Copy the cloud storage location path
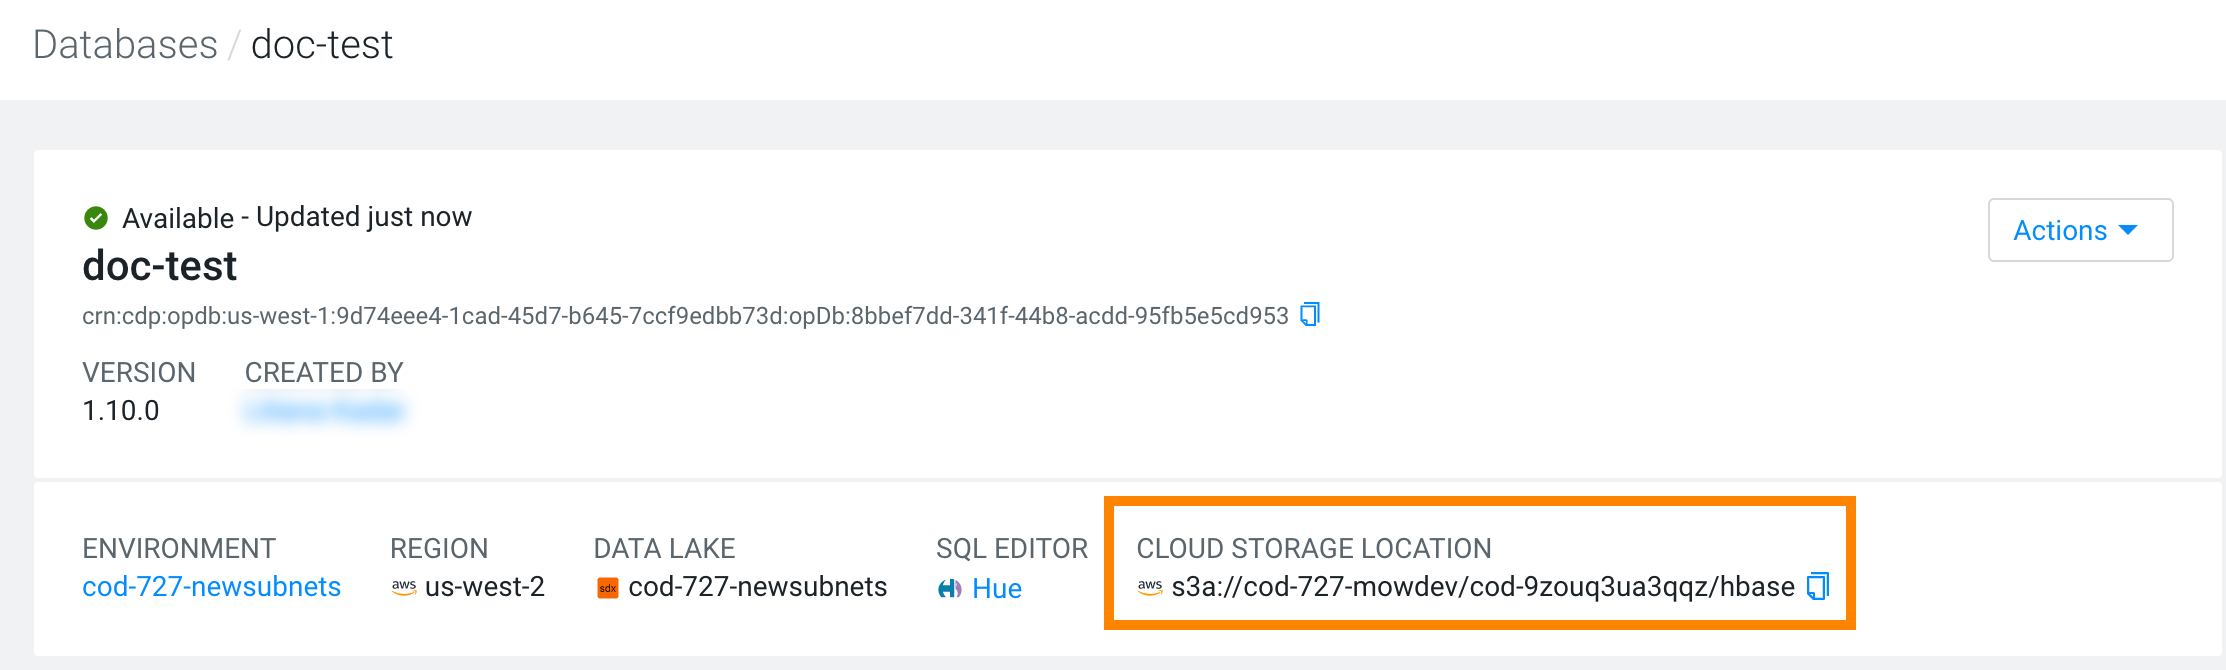Screen dimensions: 2226x670 [x=1818, y=586]
